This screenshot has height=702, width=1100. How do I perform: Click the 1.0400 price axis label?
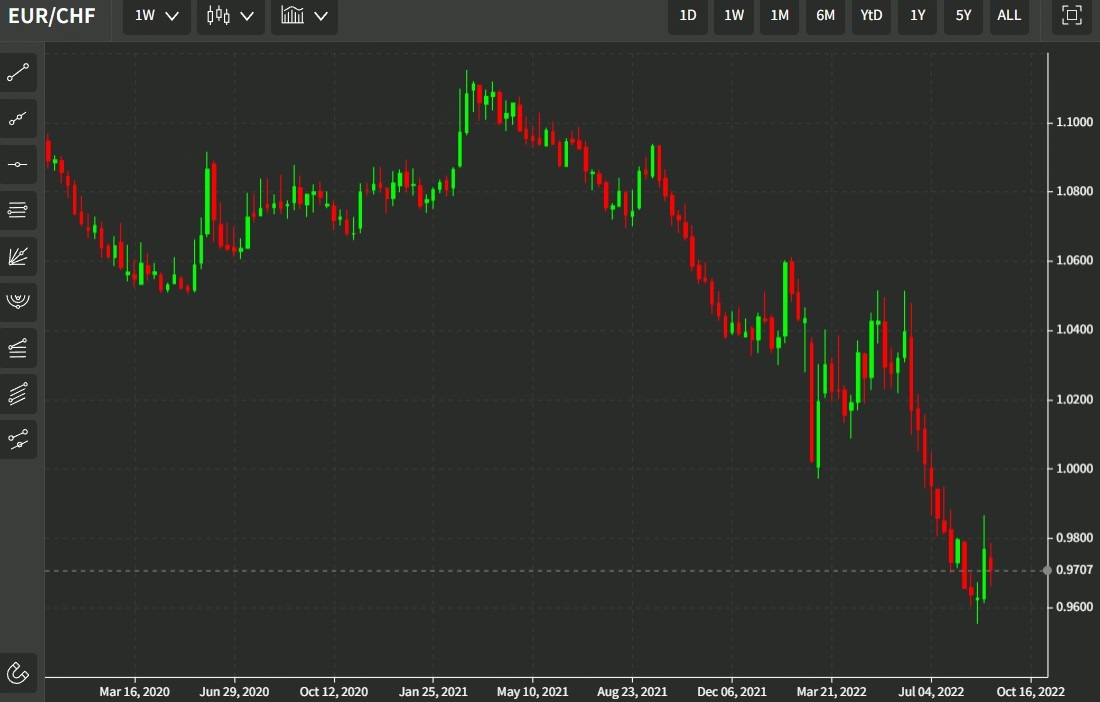pos(1074,330)
